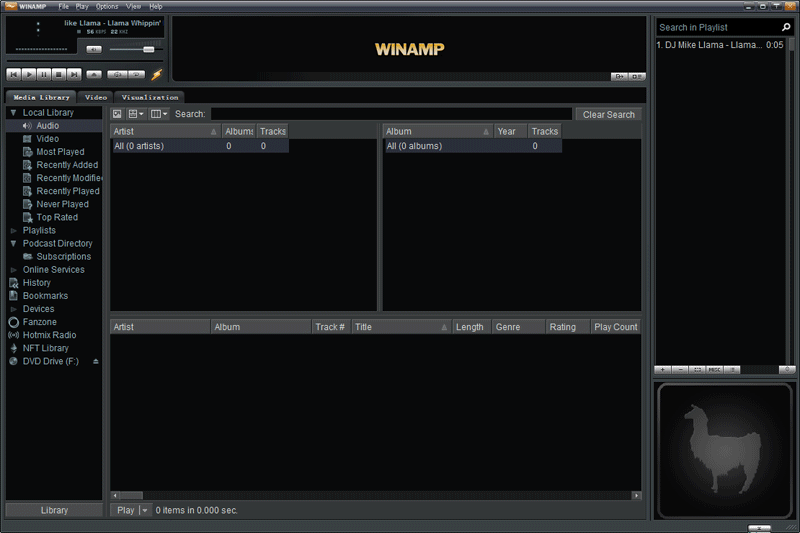Sort track list by Play Count column

click(x=615, y=327)
